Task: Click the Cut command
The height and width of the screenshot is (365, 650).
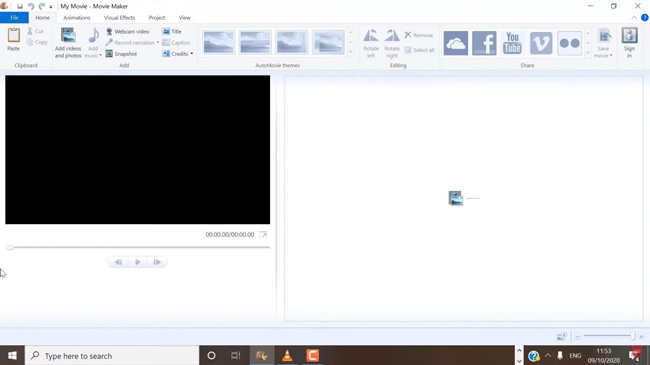Action: (36, 31)
